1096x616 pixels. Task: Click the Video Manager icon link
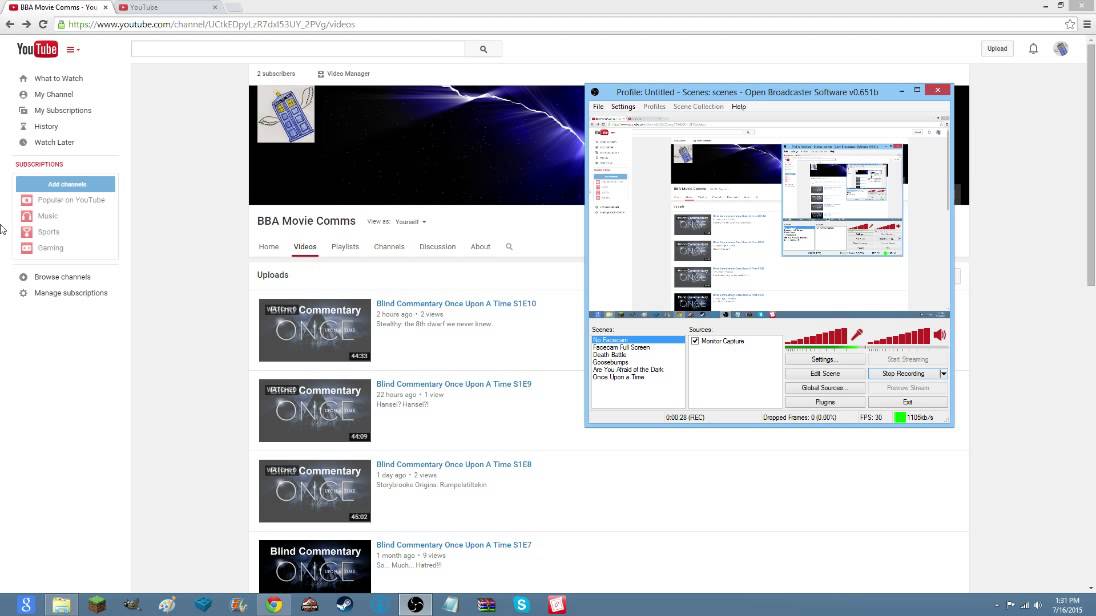[x=343, y=73]
